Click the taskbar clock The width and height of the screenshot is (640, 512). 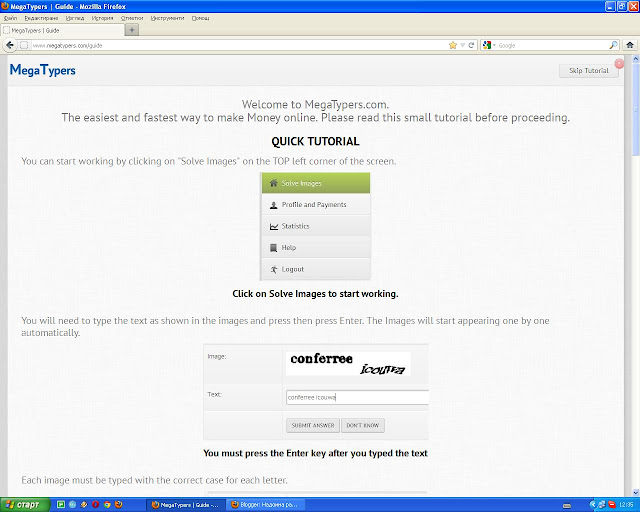point(627,505)
